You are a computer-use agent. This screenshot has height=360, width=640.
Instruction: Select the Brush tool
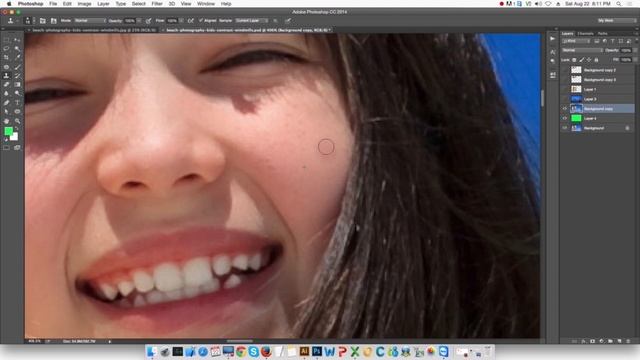pyautogui.click(x=17, y=67)
